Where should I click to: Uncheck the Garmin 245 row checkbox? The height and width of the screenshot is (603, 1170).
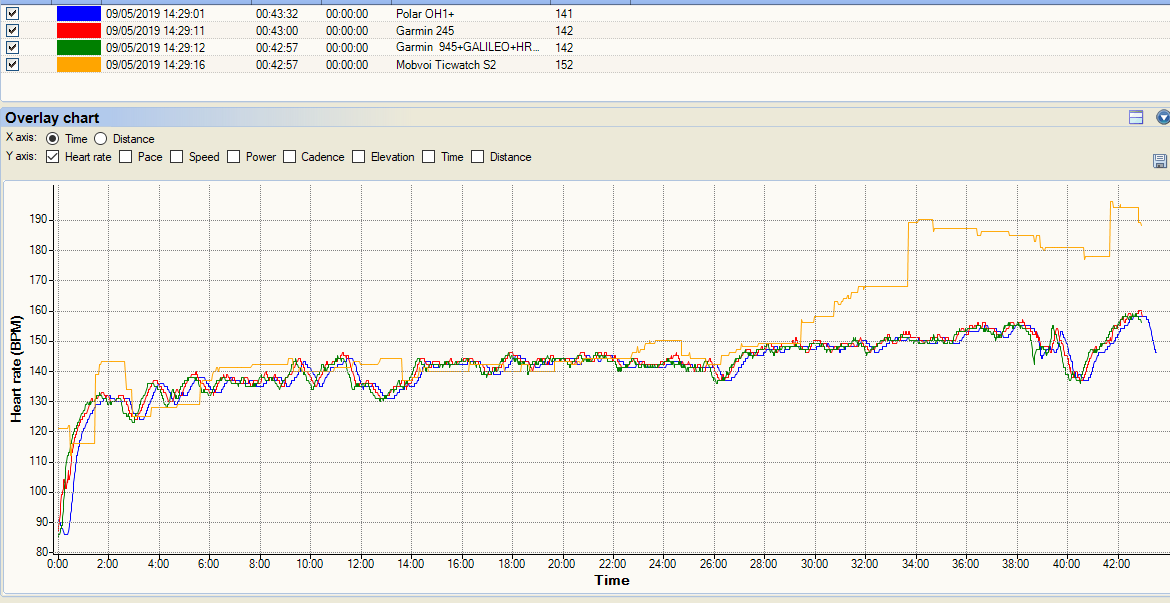pos(12,31)
